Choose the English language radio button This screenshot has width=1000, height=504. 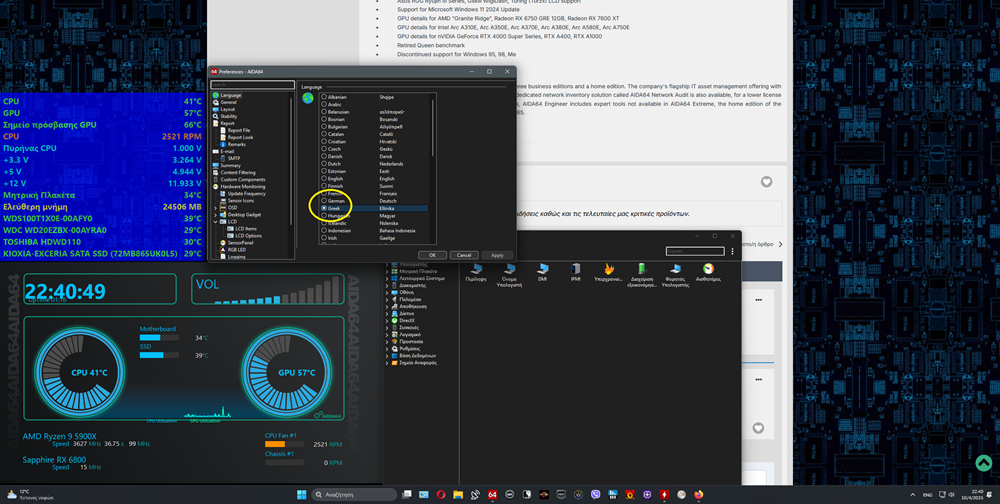[324, 179]
